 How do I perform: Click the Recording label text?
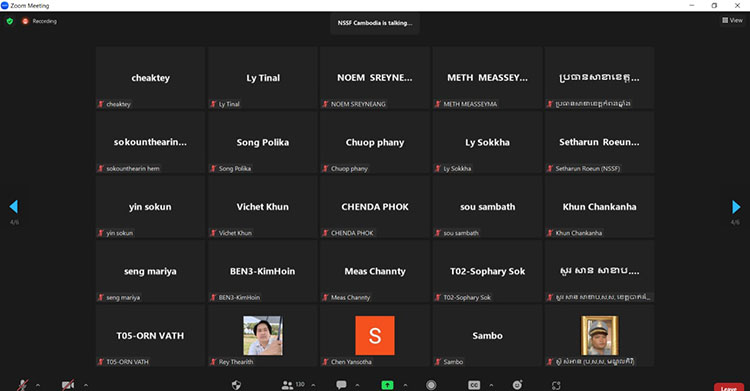[x=44, y=21]
